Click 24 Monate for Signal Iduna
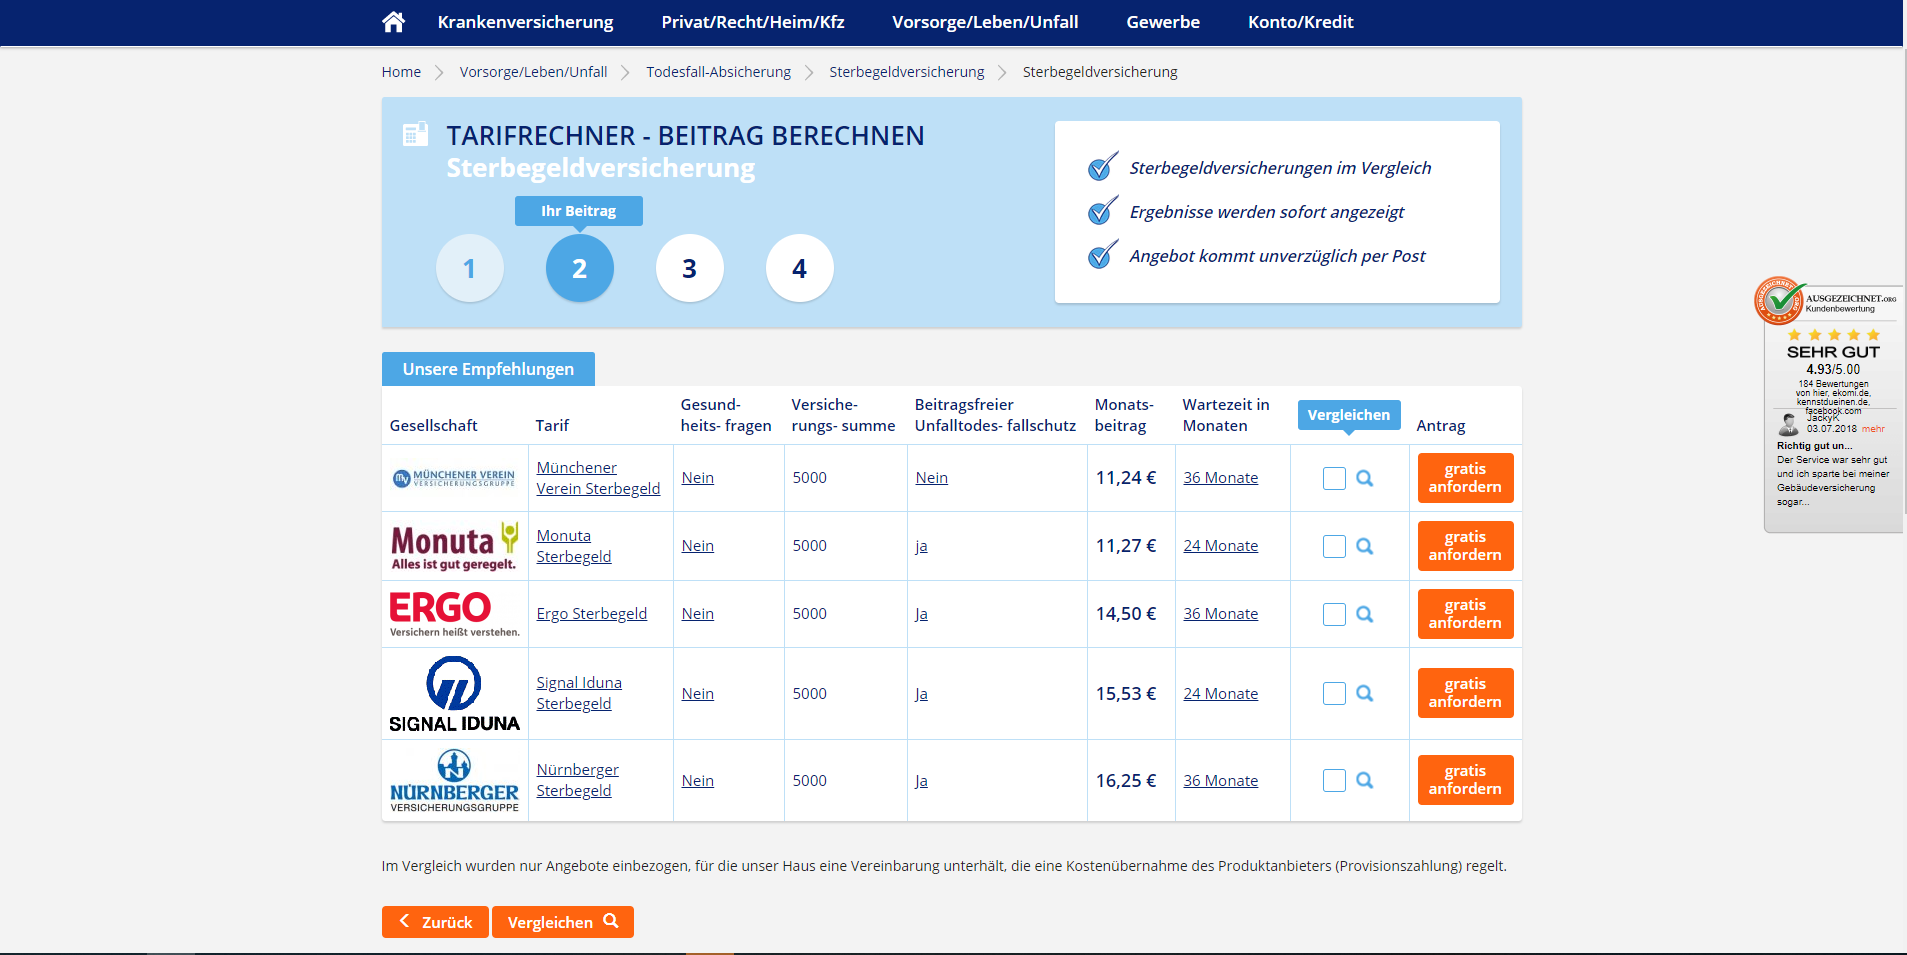The image size is (1907, 955). [1220, 694]
